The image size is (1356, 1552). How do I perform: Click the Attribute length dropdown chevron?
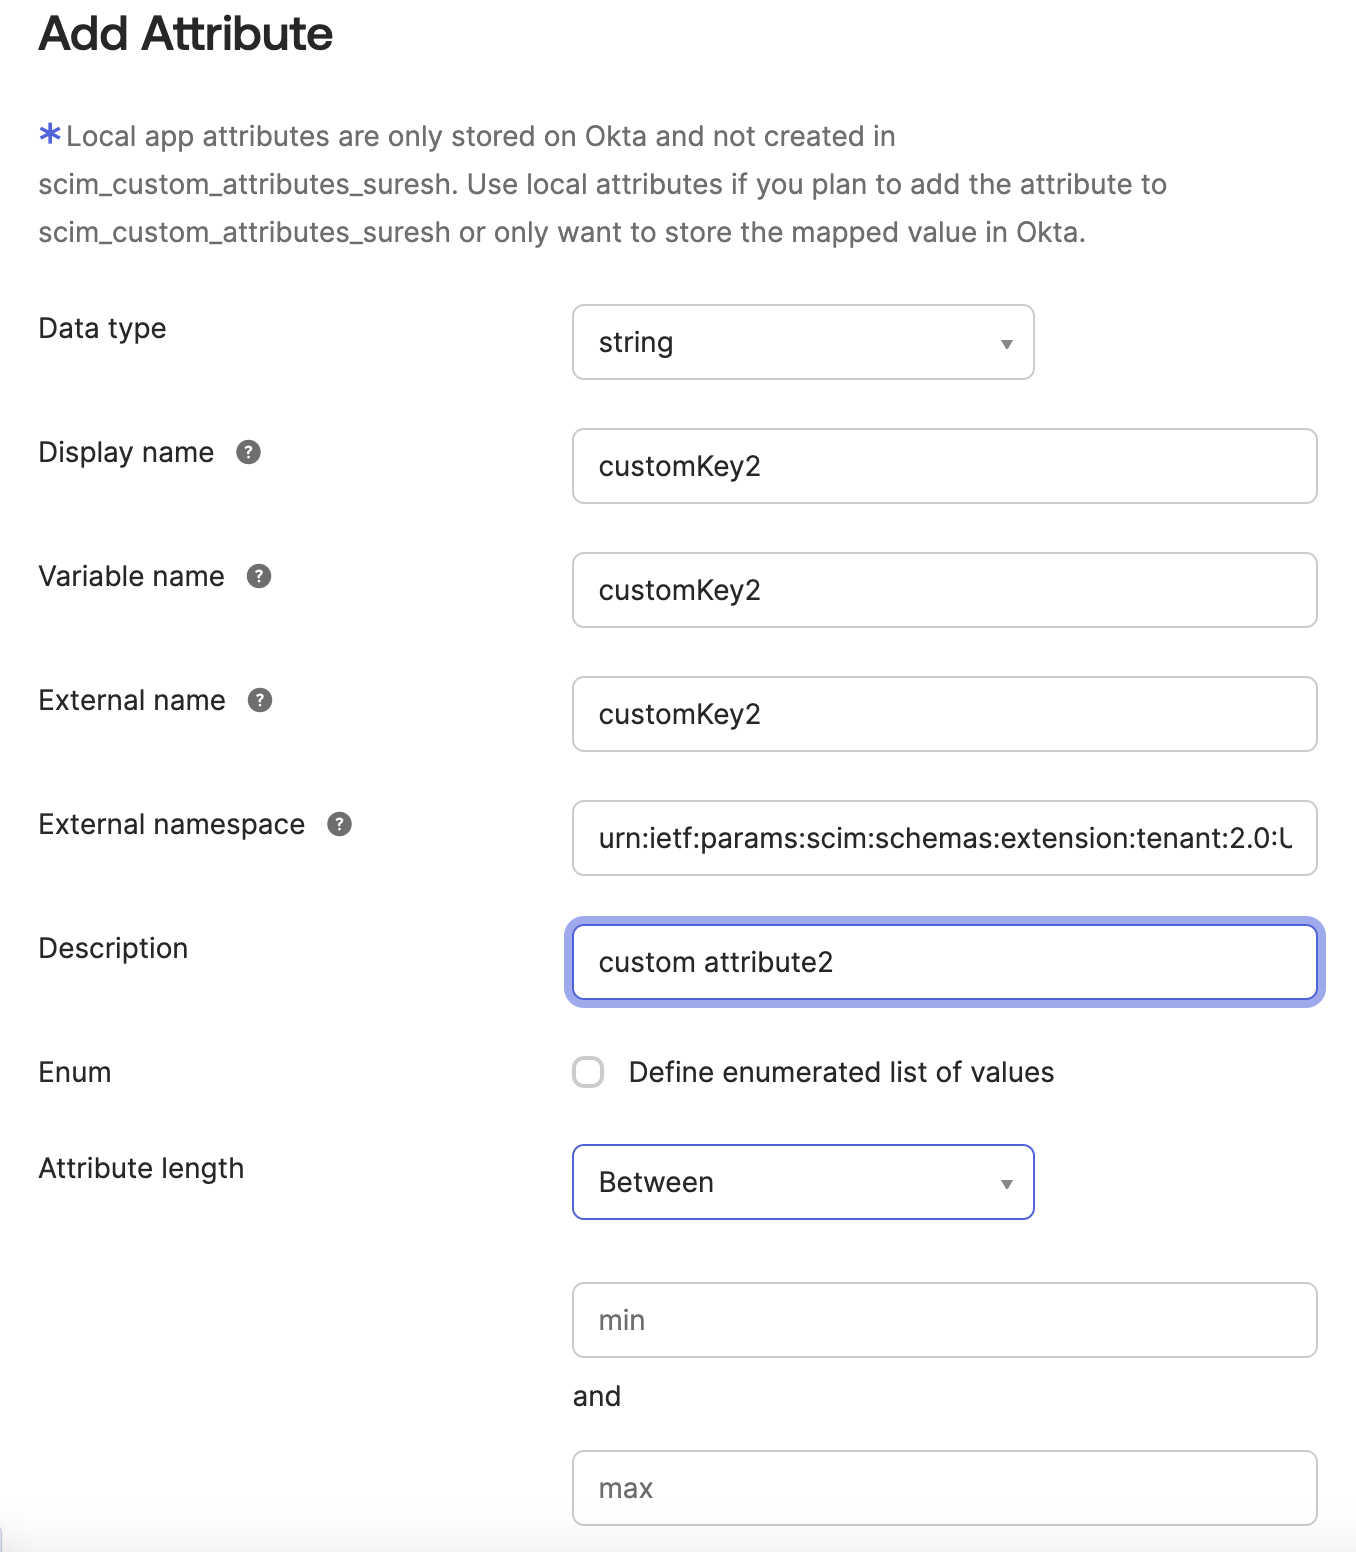click(x=1005, y=1182)
